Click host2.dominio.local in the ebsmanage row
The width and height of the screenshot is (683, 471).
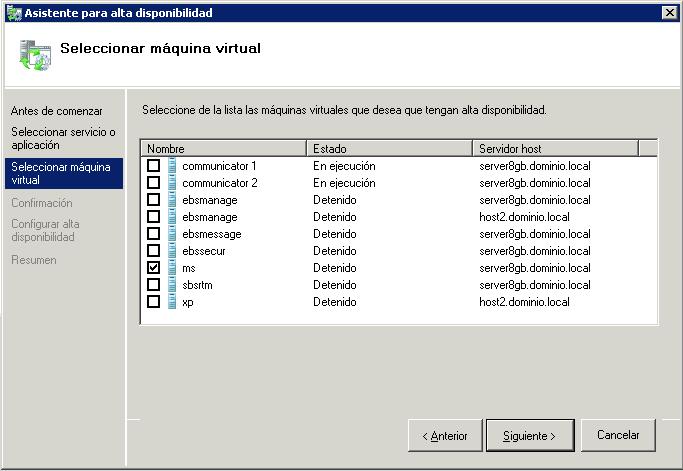pyautogui.click(x=524, y=217)
